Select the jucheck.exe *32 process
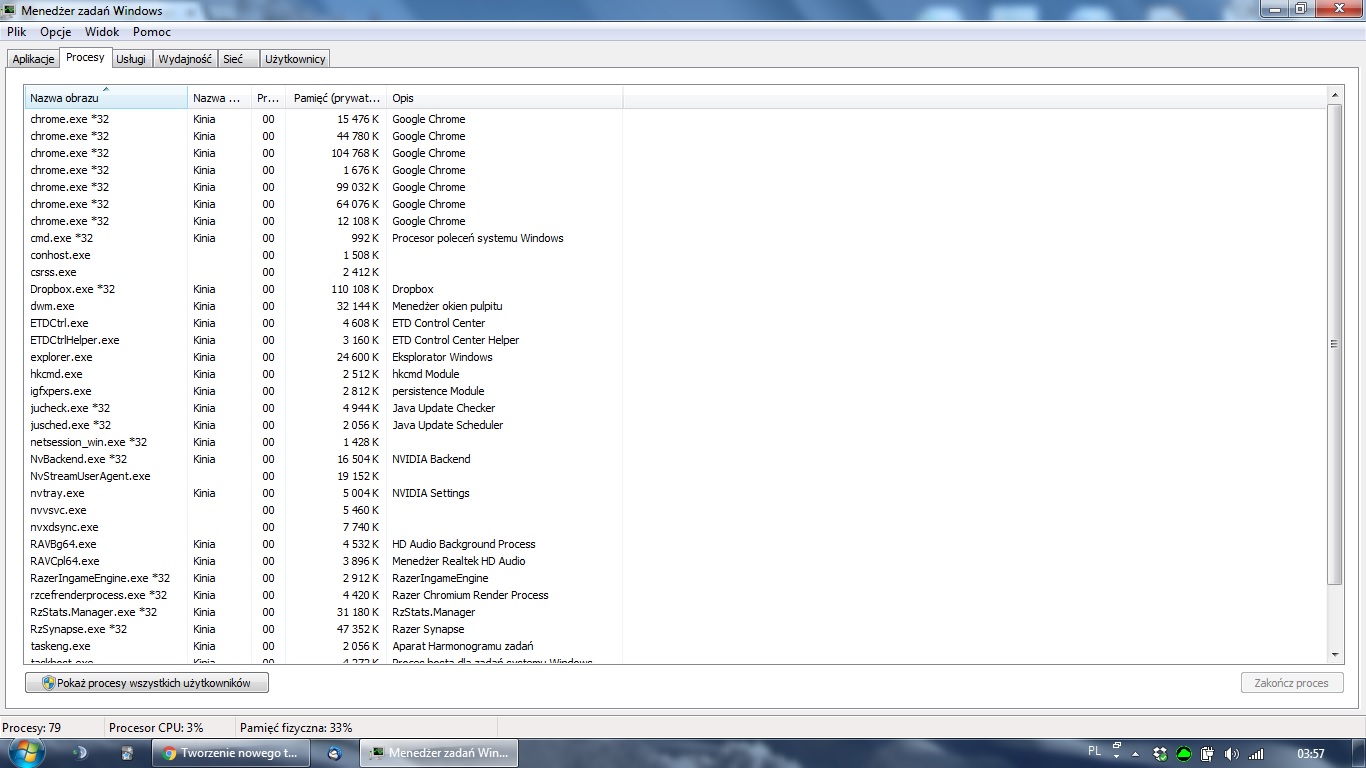Screen dimensions: 1366x768 (x=325, y=408)
